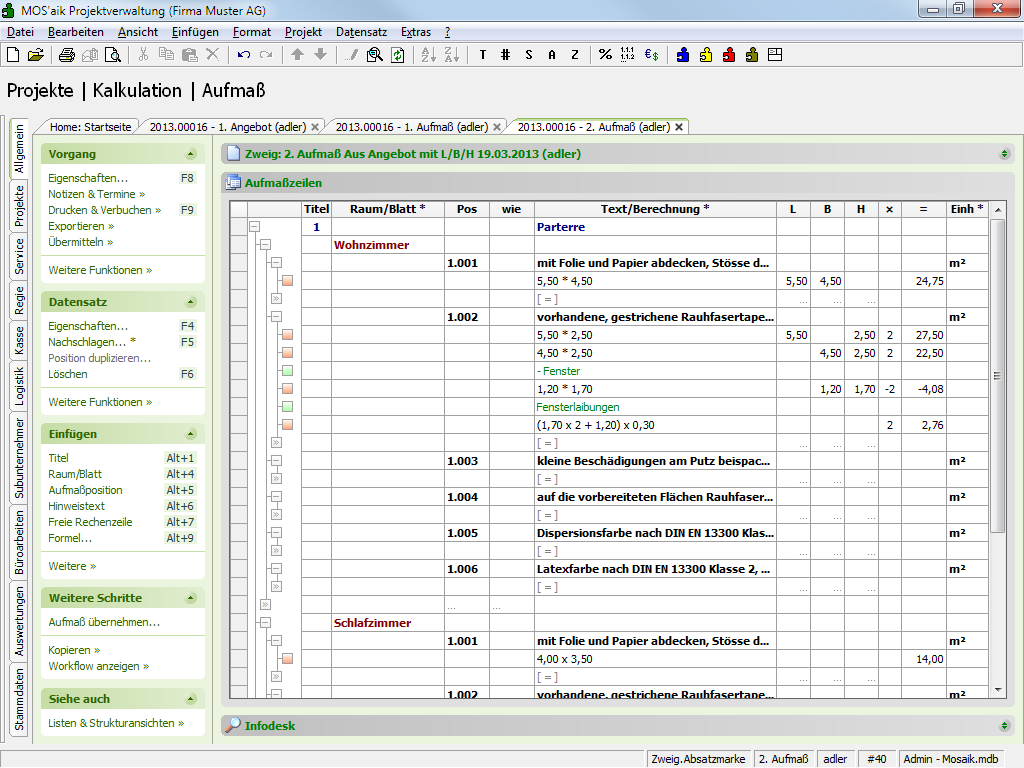The height and width of the screenshot is (768, 1024).
Task: Collapse the Vorgang panel section
Action: tap(190, 154)
